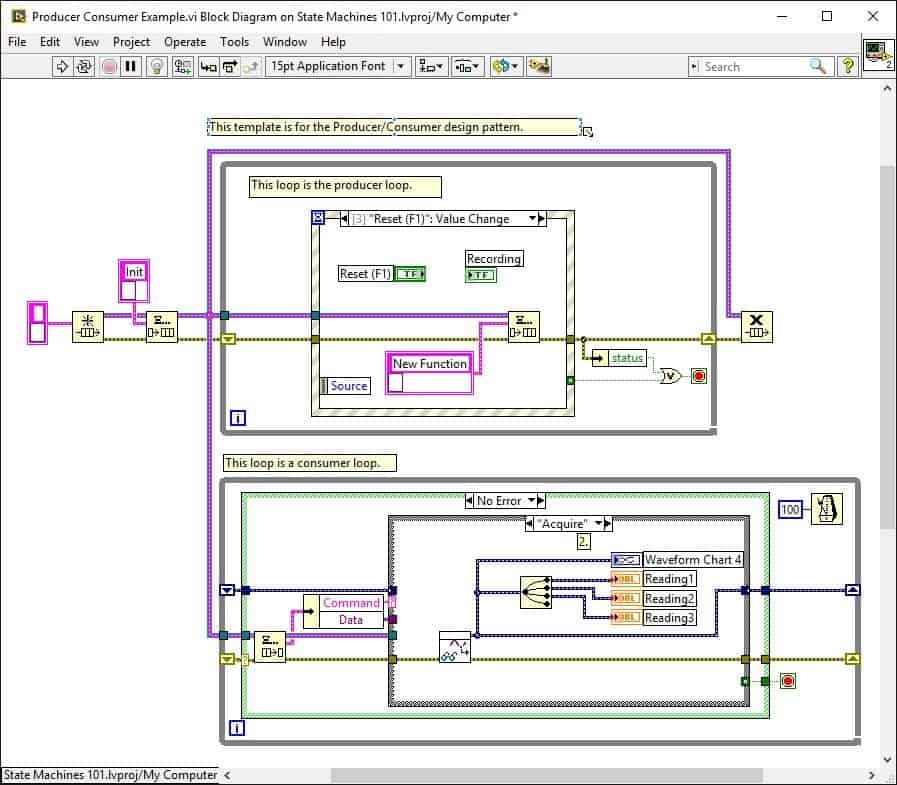Toggle the Recording boolean constant

(x=481, y=274)
